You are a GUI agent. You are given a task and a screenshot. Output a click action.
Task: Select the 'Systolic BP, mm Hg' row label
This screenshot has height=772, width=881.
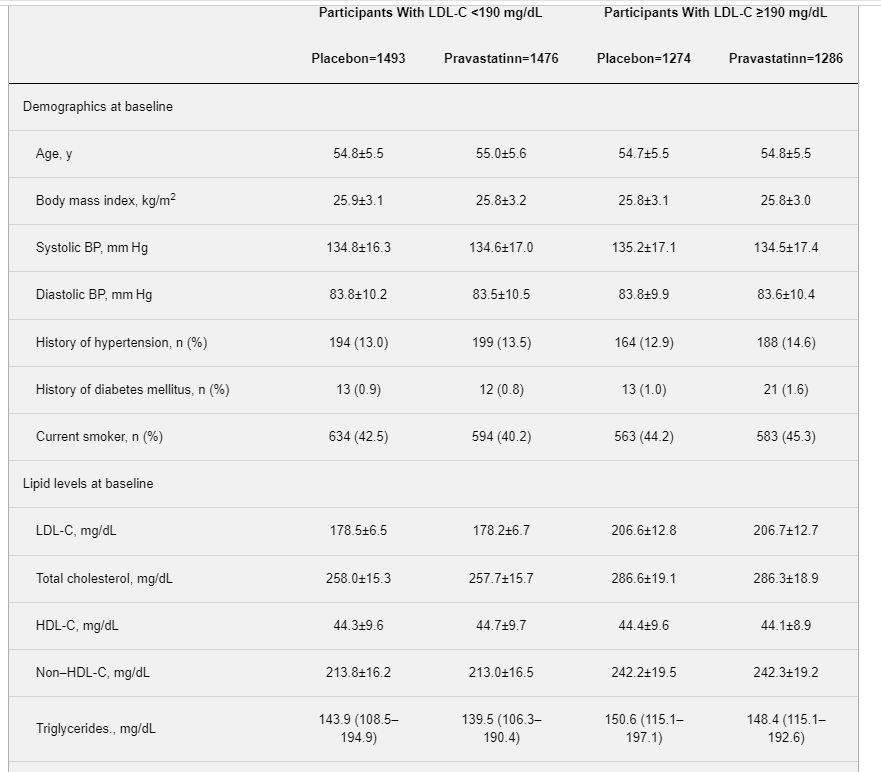(x=92, y=248)
